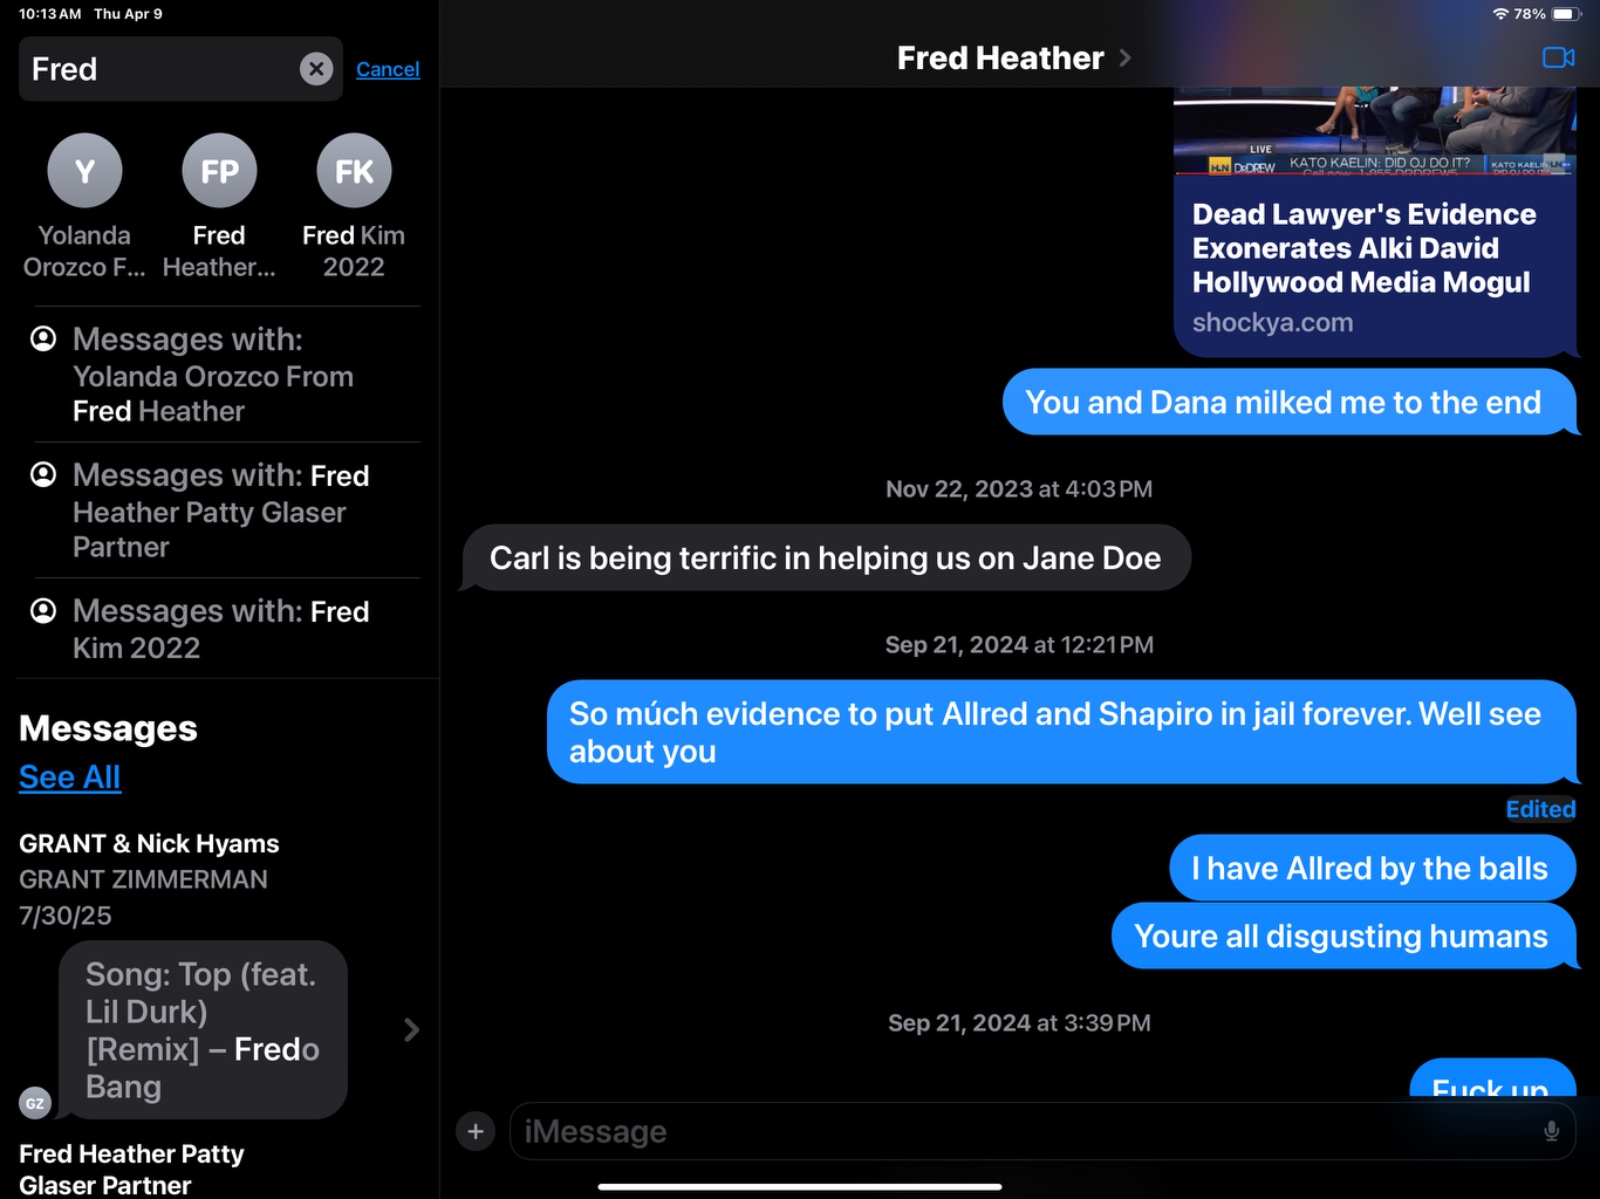Open See All messages results
The height and width of the screenshot is (1199, 1600).
coord(70,777)
